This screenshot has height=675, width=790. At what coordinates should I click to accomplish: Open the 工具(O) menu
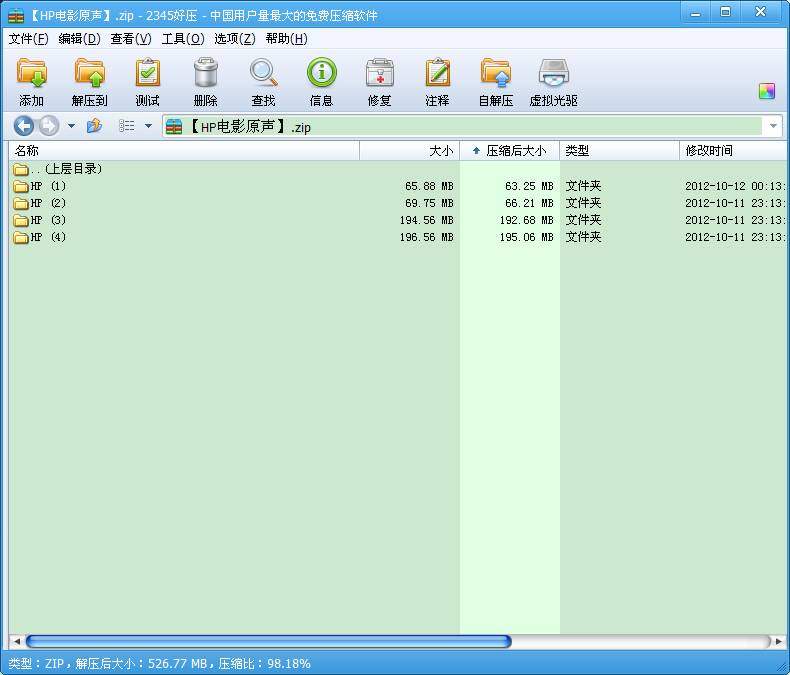point(182,39)
